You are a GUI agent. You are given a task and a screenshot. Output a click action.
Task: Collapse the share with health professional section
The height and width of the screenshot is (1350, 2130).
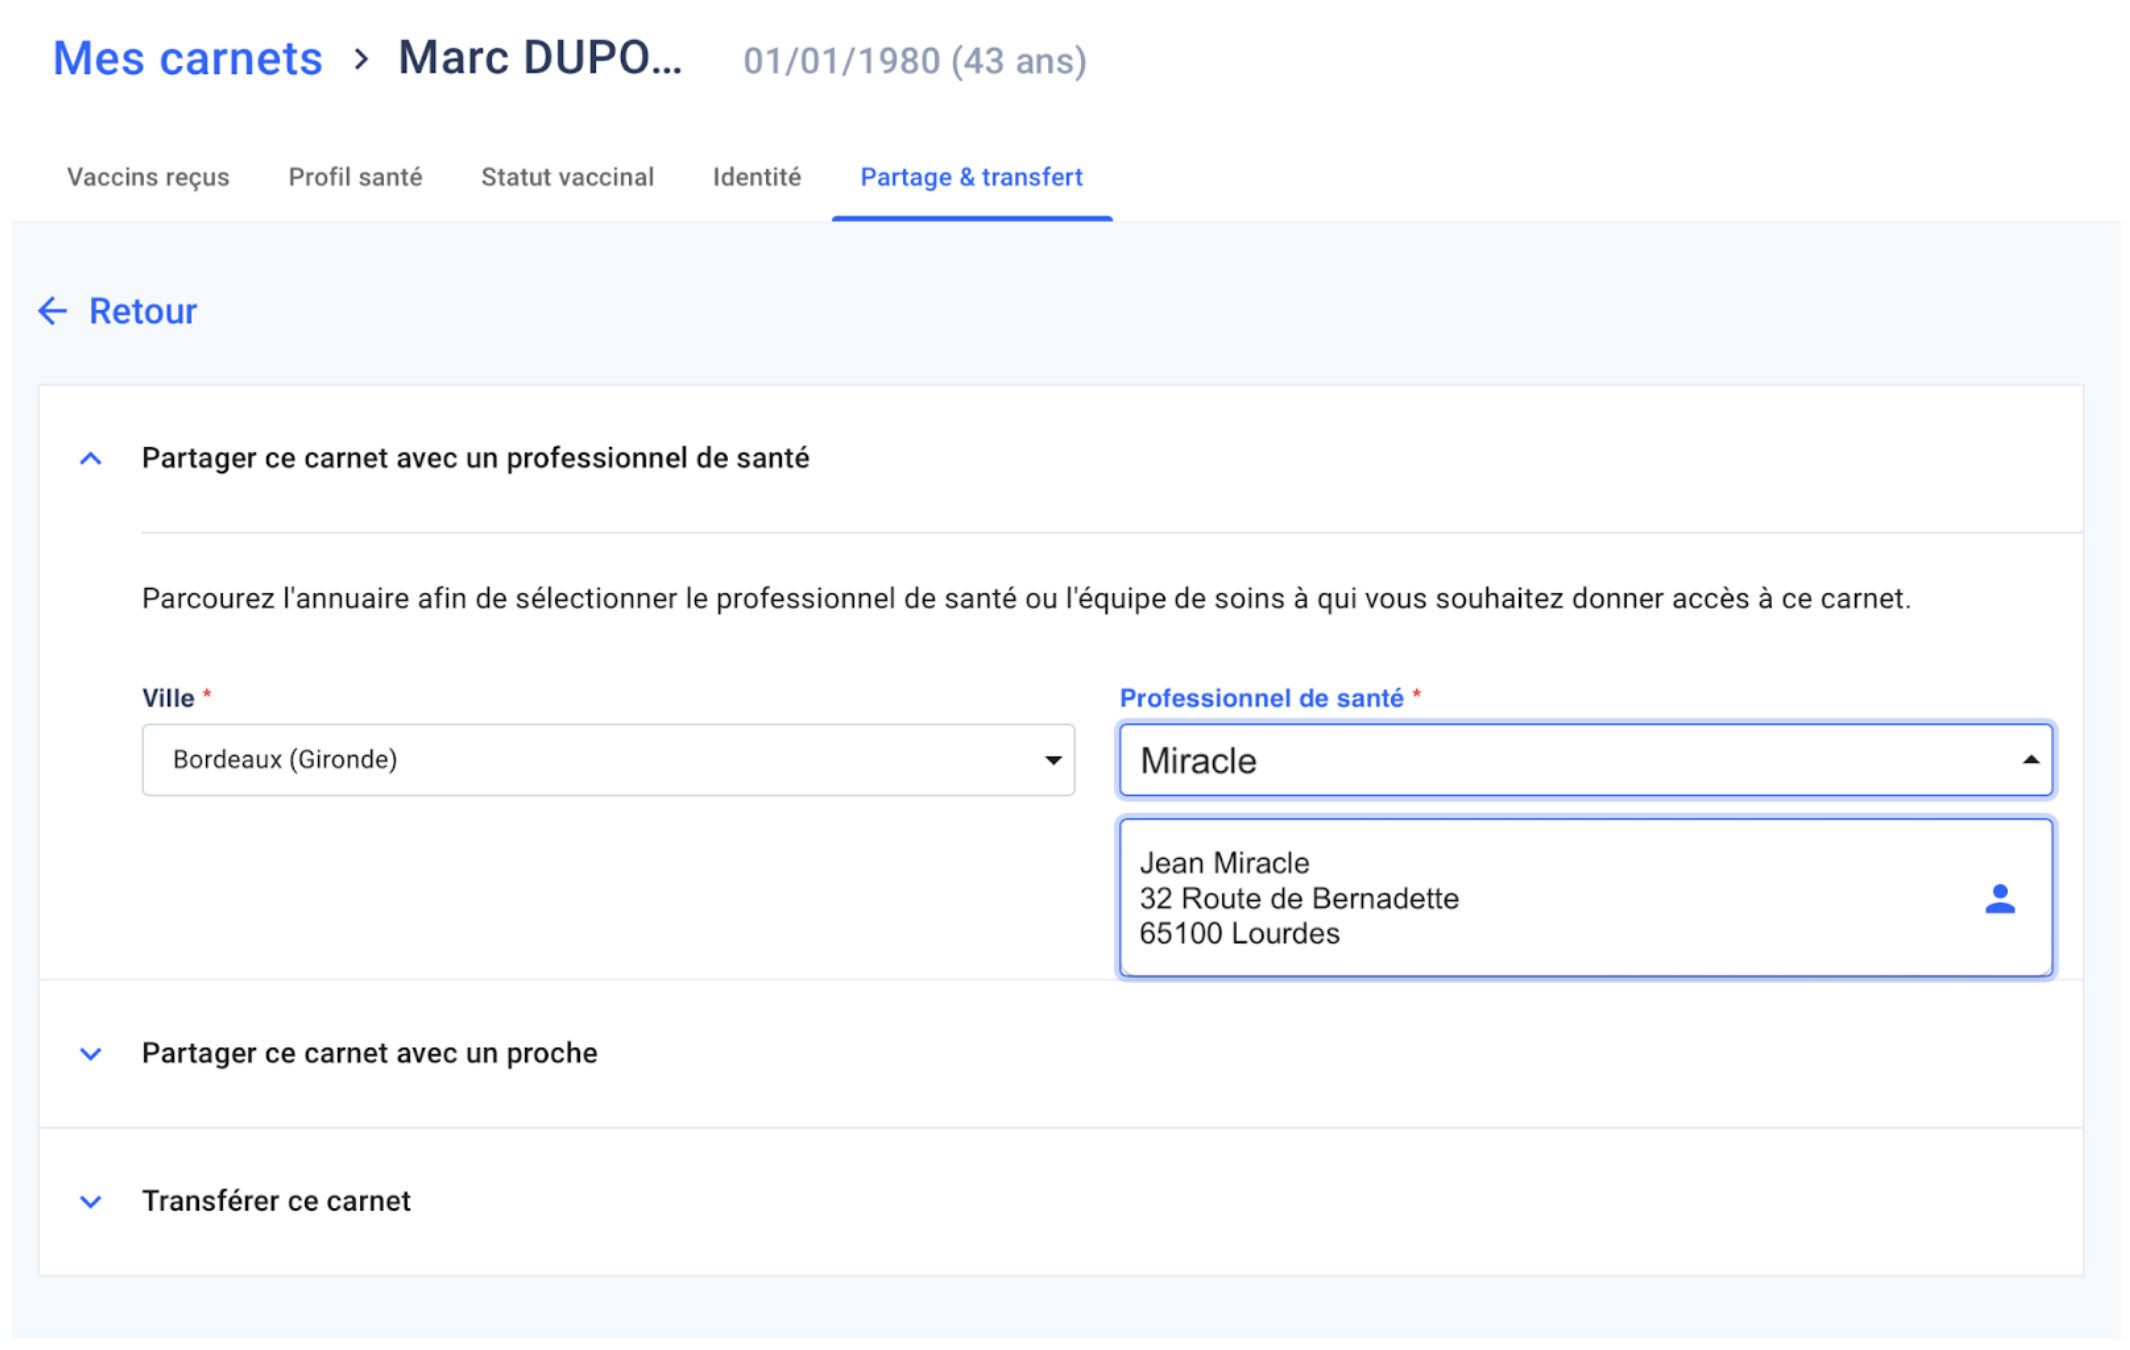tap(90, 459)
